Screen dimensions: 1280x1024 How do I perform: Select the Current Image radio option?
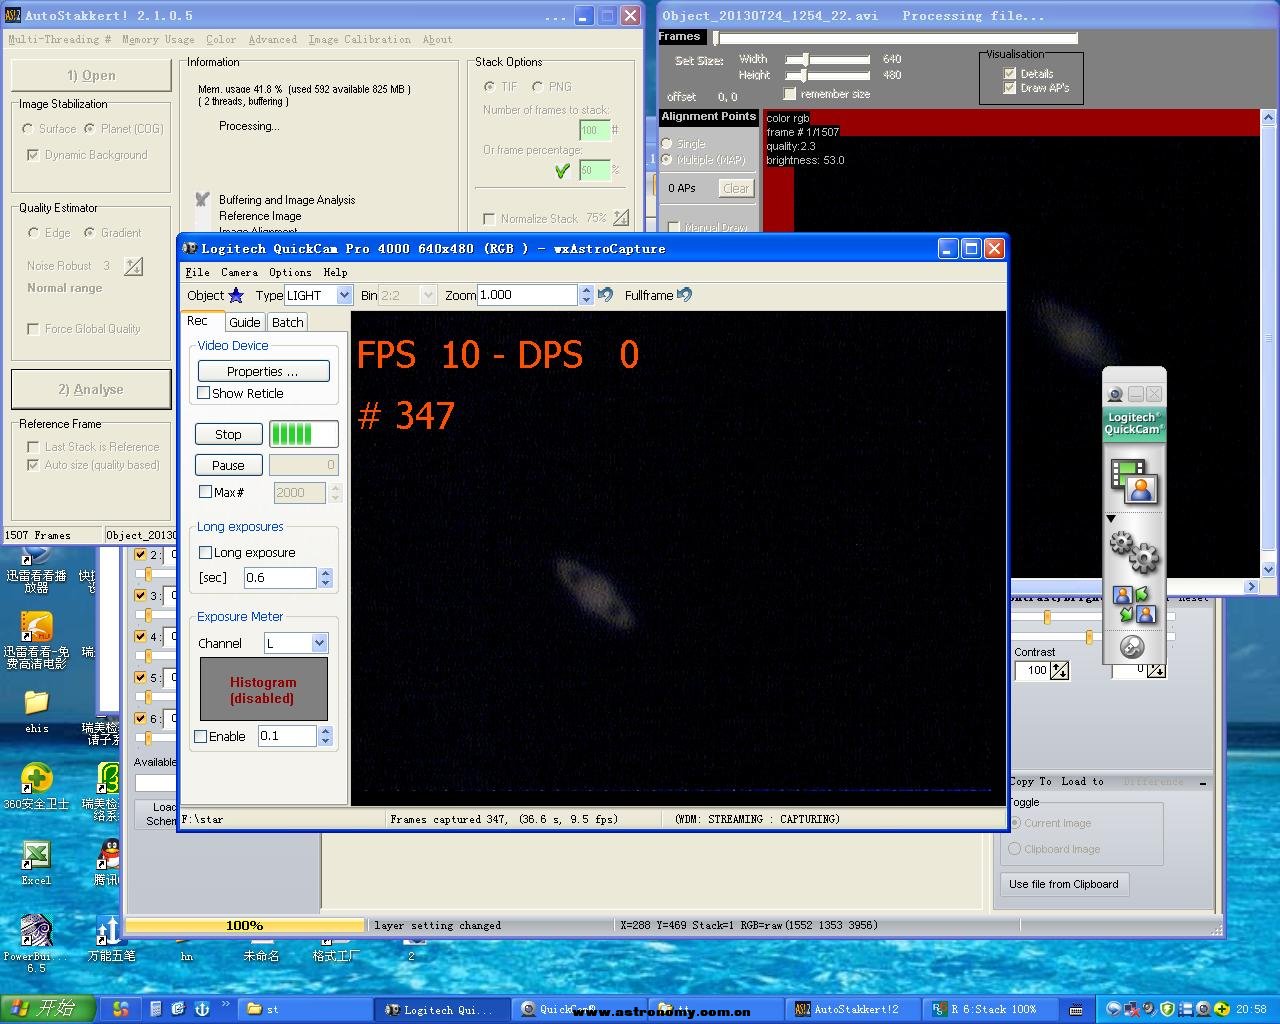tap(1015, 823)
